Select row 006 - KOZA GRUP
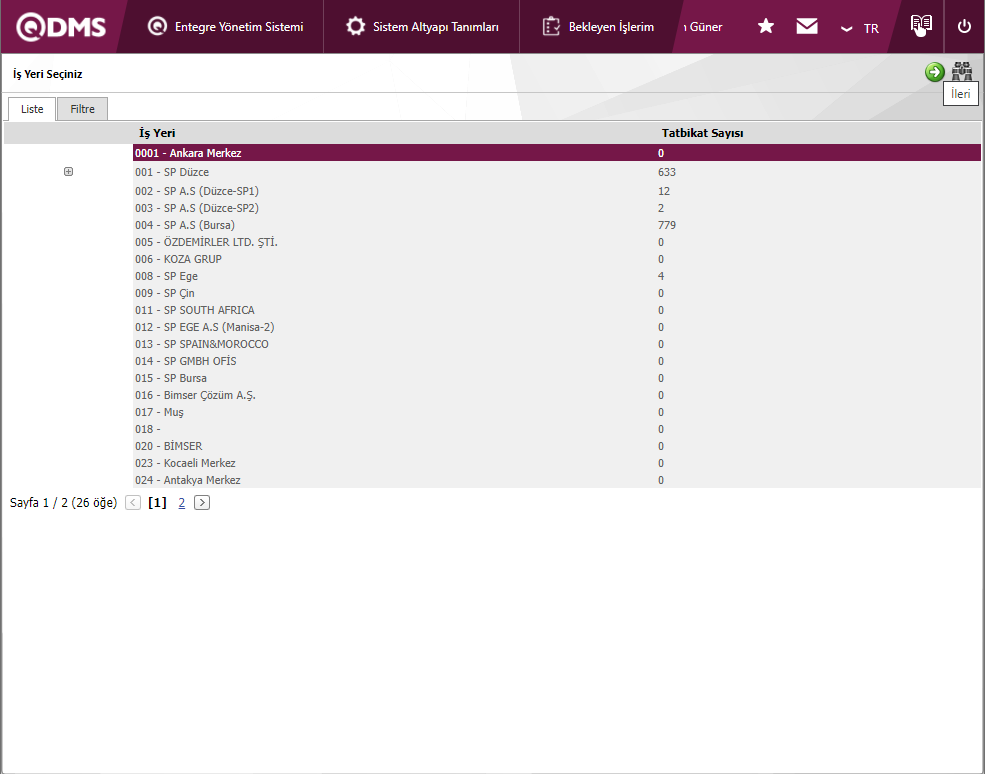This screenshot has width=985, height=774. (557, 259)
